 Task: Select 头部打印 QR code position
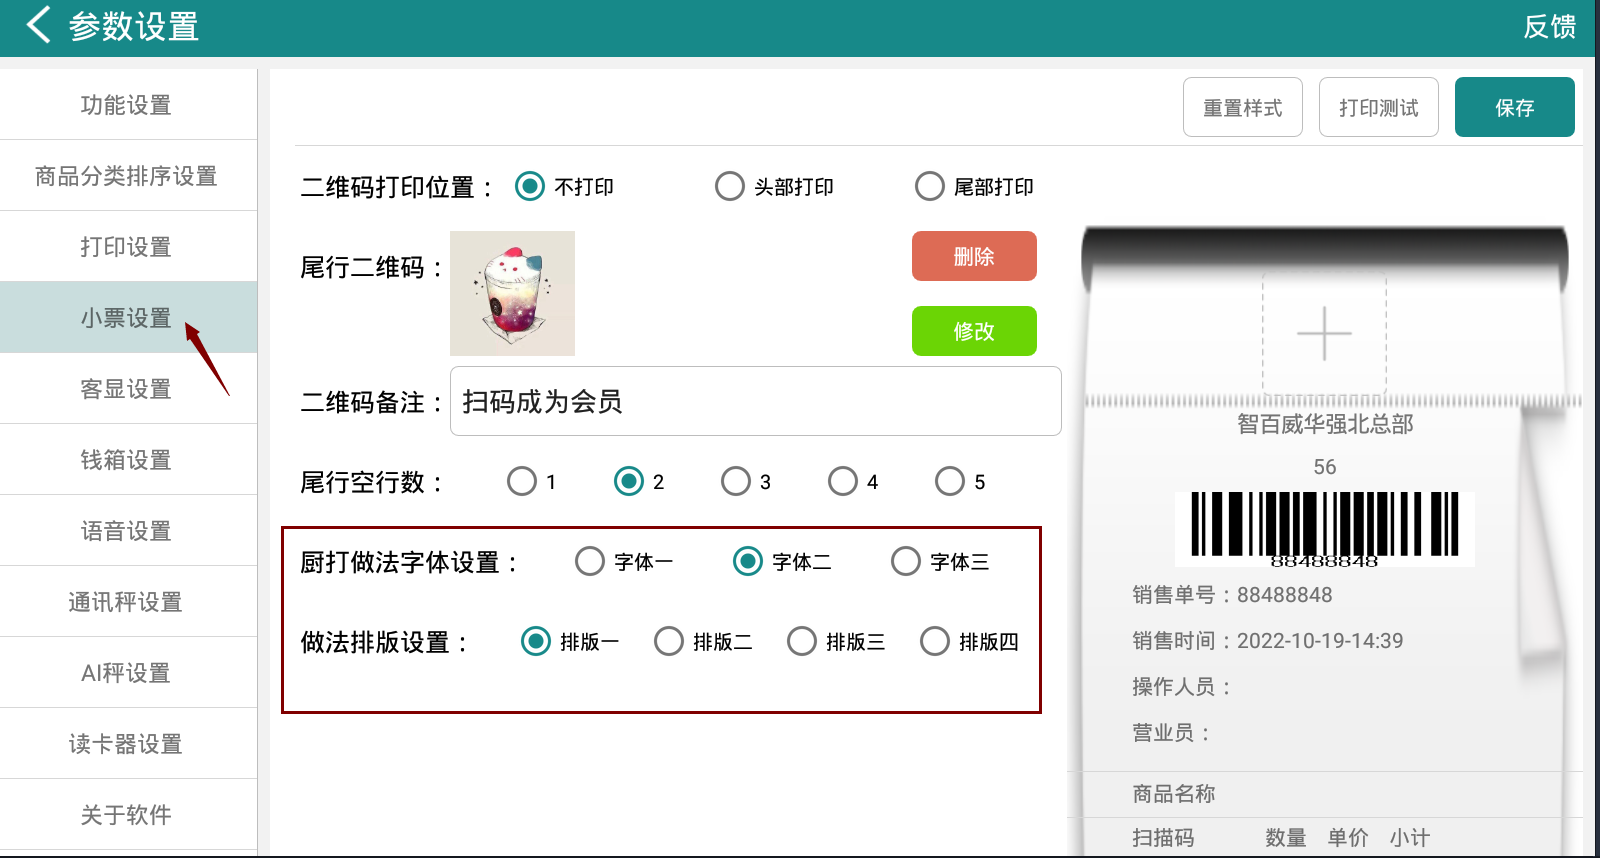[730, 187]
